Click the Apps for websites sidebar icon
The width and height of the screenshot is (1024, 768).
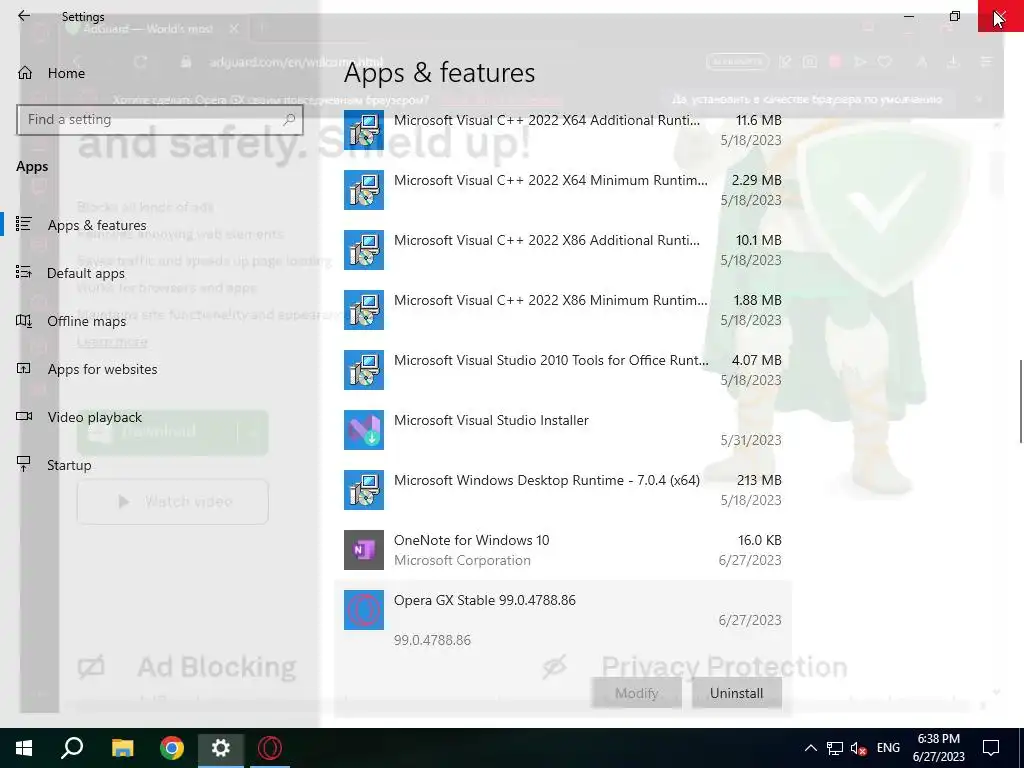tap(24, 368)
